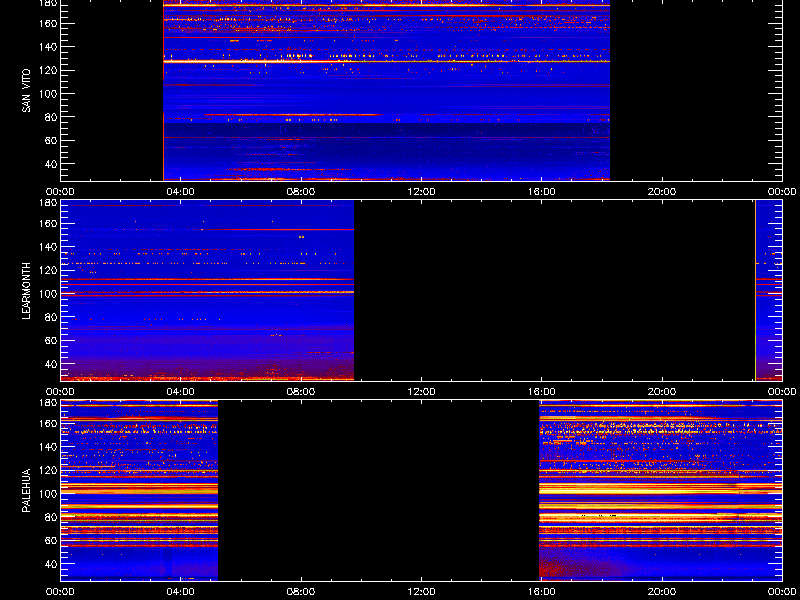This screenshot has width=800, height=600.
Task: Click the Learmonth morning spectrogram data region
Action: [207, 290]
